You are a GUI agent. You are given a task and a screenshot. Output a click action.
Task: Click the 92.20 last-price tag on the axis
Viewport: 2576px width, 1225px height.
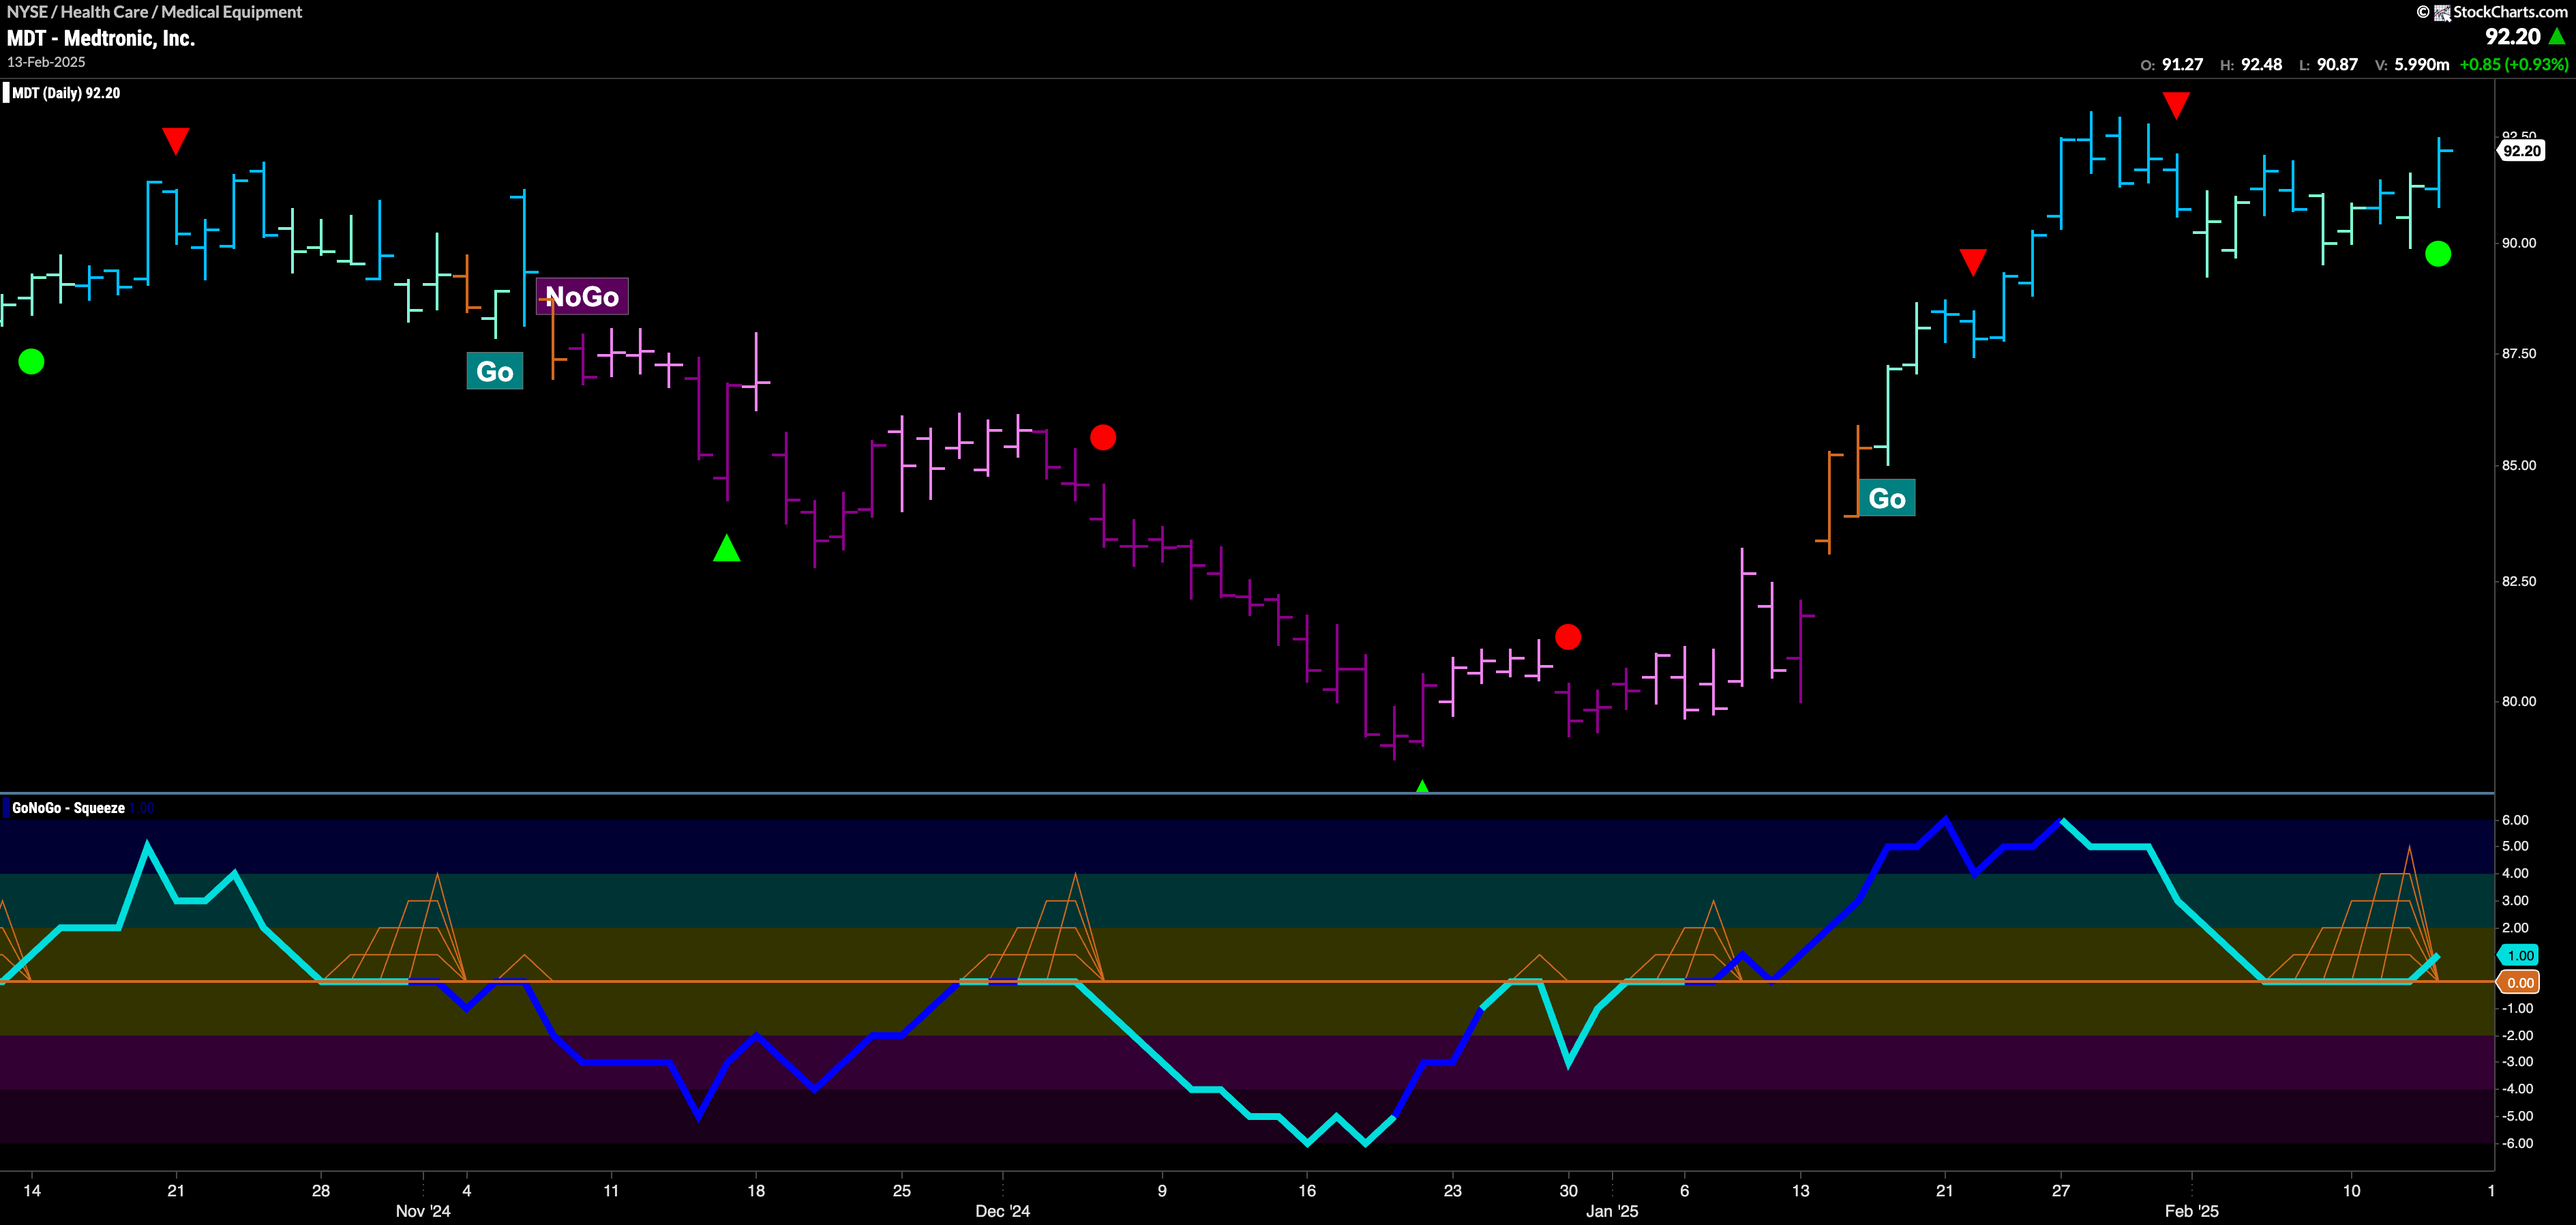[2521, 150]
